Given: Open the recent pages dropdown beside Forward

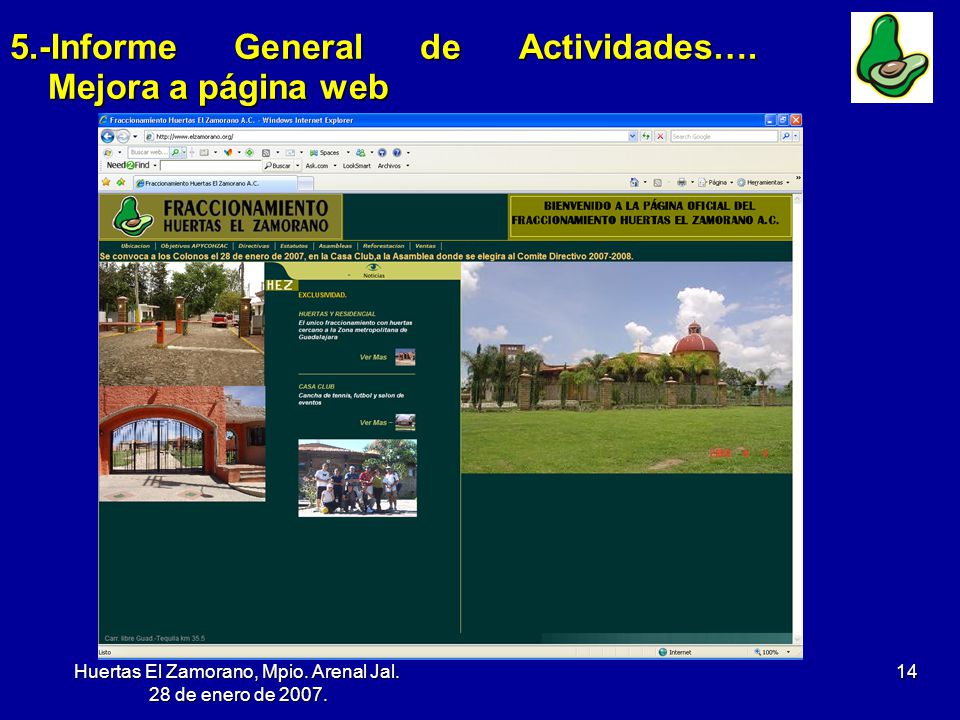Looking at the screenshot, I should tap(135, 137).
